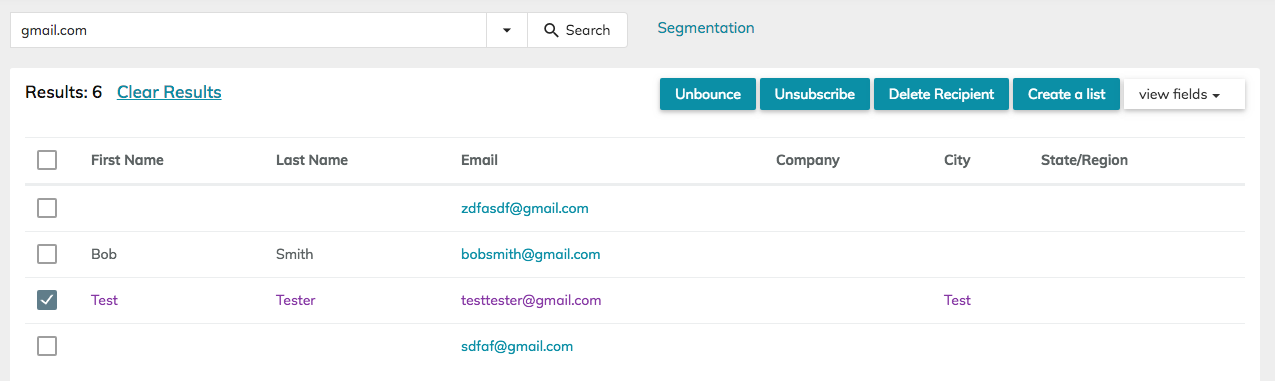Image resolution: width=1275 pixels, height=381 pixels.
Task: Open the zdfasdf@gmail.com email link
Action: point(525,208)
